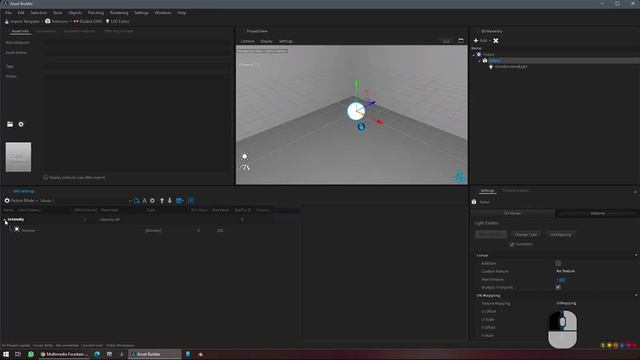The height and width of the screenshot is (360, 640).
Task: Click the maximize viewport icon in the preset view
Action: pyautogui.click(x=461, y=41)
